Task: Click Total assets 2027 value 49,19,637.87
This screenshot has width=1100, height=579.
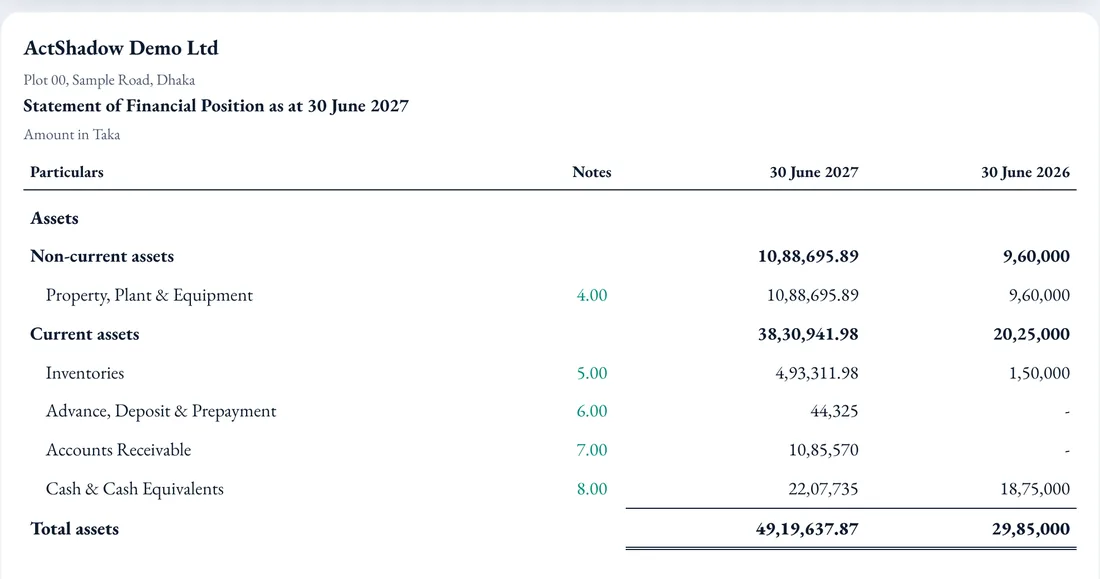Action: point(807,529)
